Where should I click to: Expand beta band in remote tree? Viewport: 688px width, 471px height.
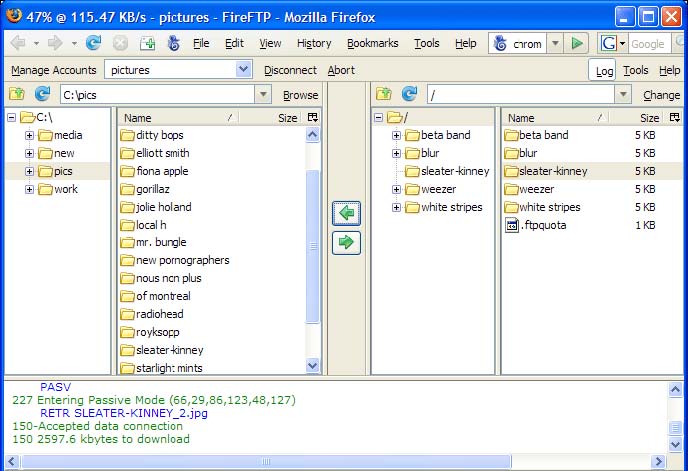[396, 135]
